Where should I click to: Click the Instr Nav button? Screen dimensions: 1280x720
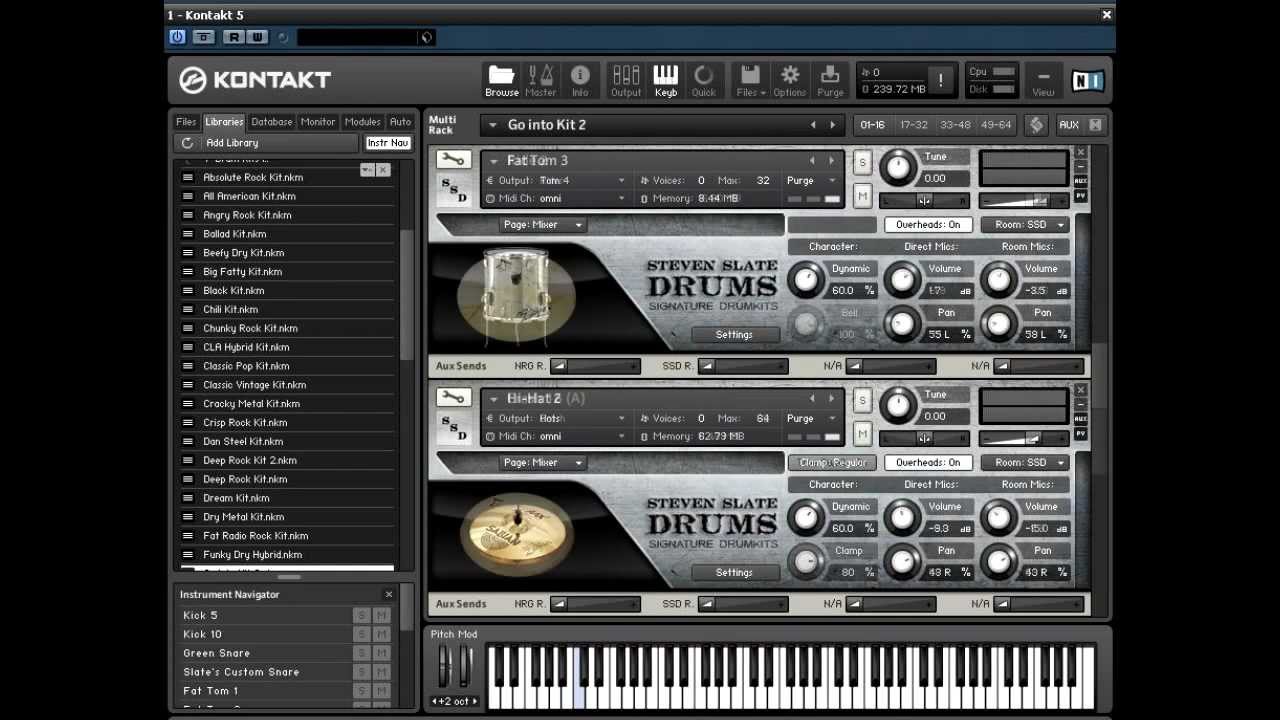[x=388, y=143]
